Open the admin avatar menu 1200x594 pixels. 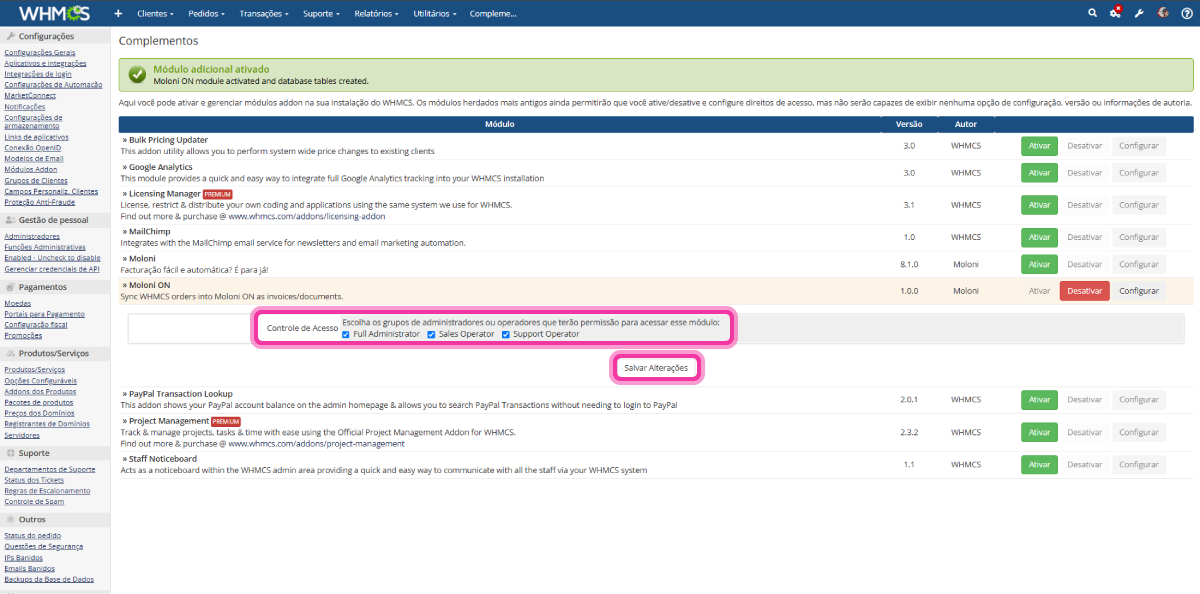coord(1163,13)
